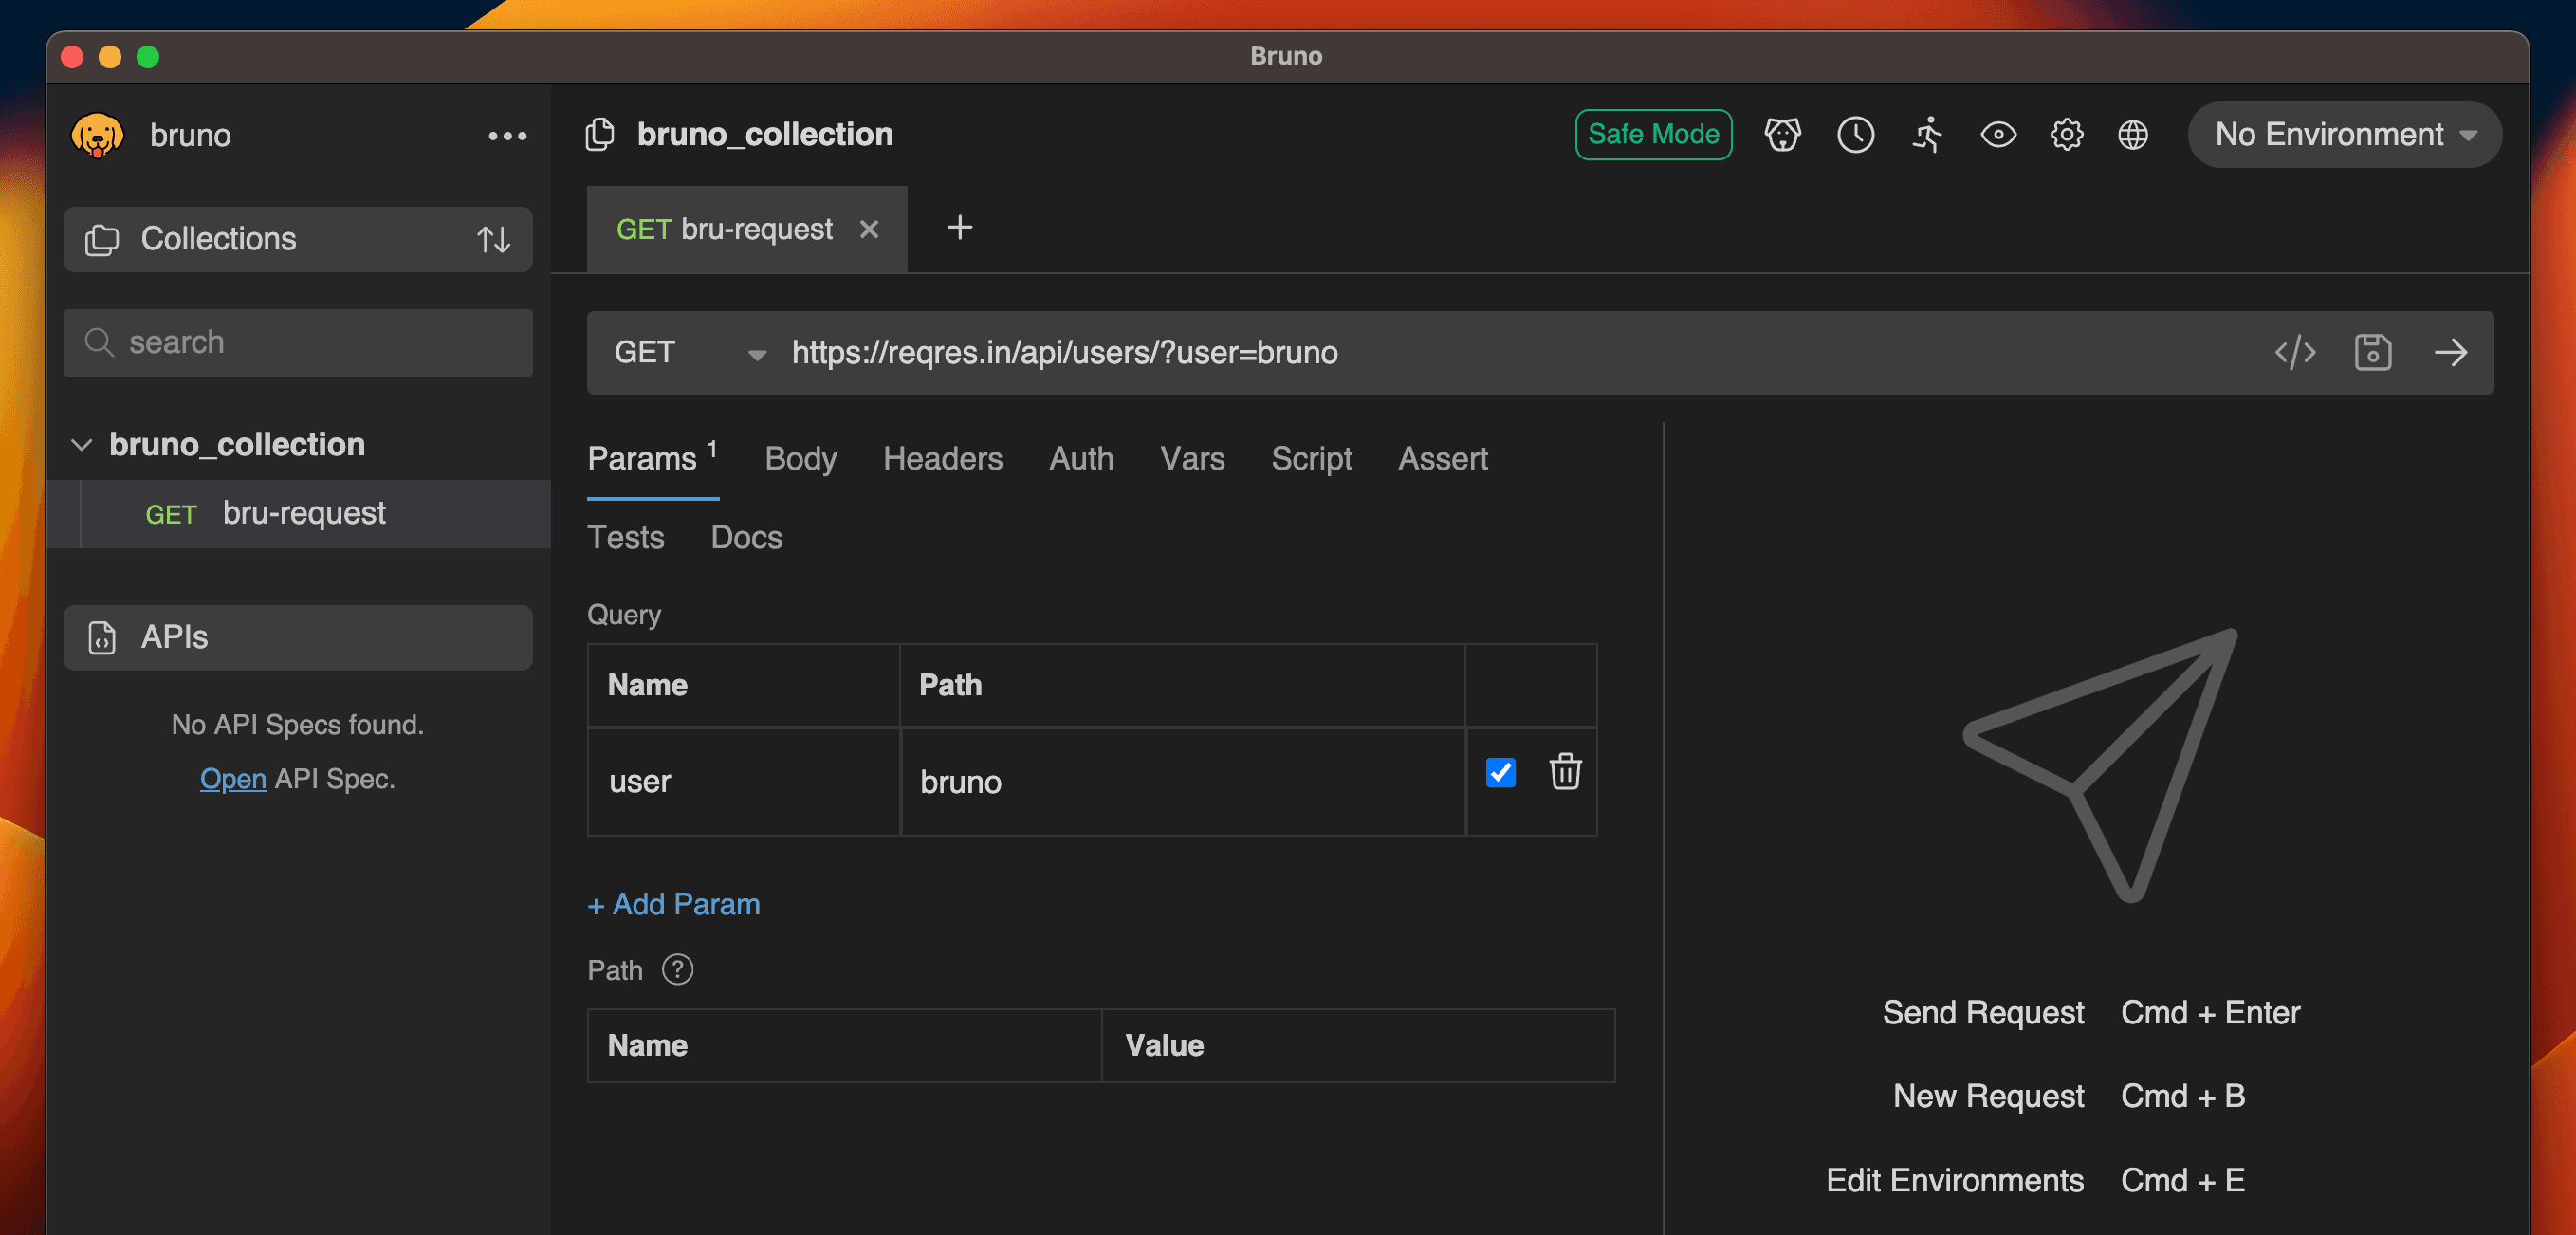2576x1235 pixels.
Task: Switch to the GET method dropdown
Action: click(684, 352)
